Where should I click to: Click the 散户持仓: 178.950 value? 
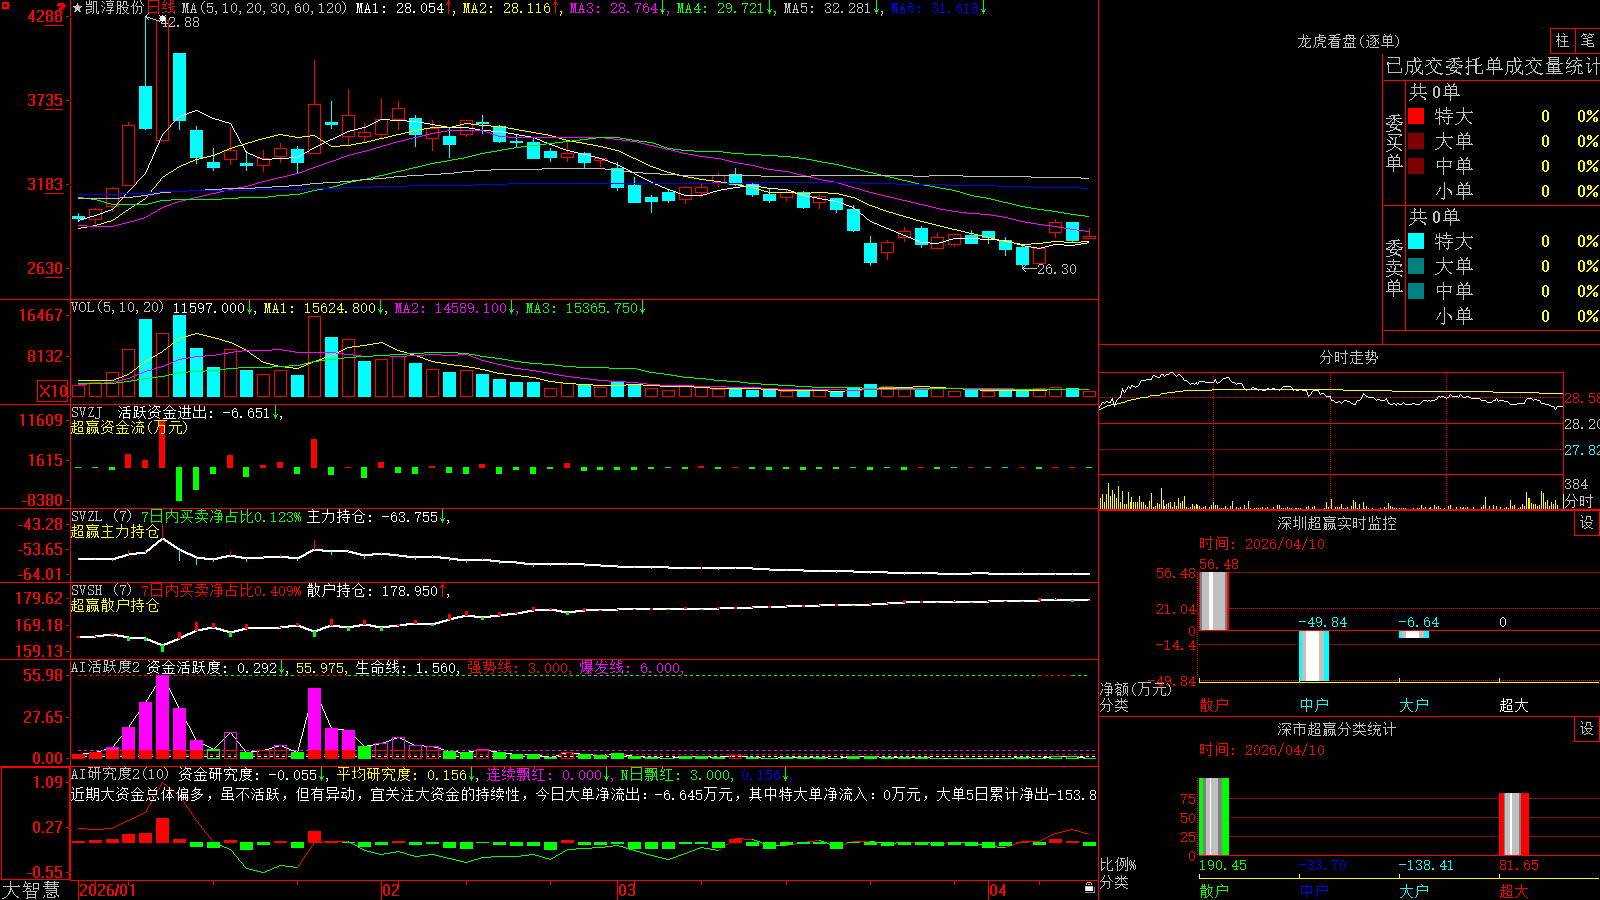click(372, 591)
